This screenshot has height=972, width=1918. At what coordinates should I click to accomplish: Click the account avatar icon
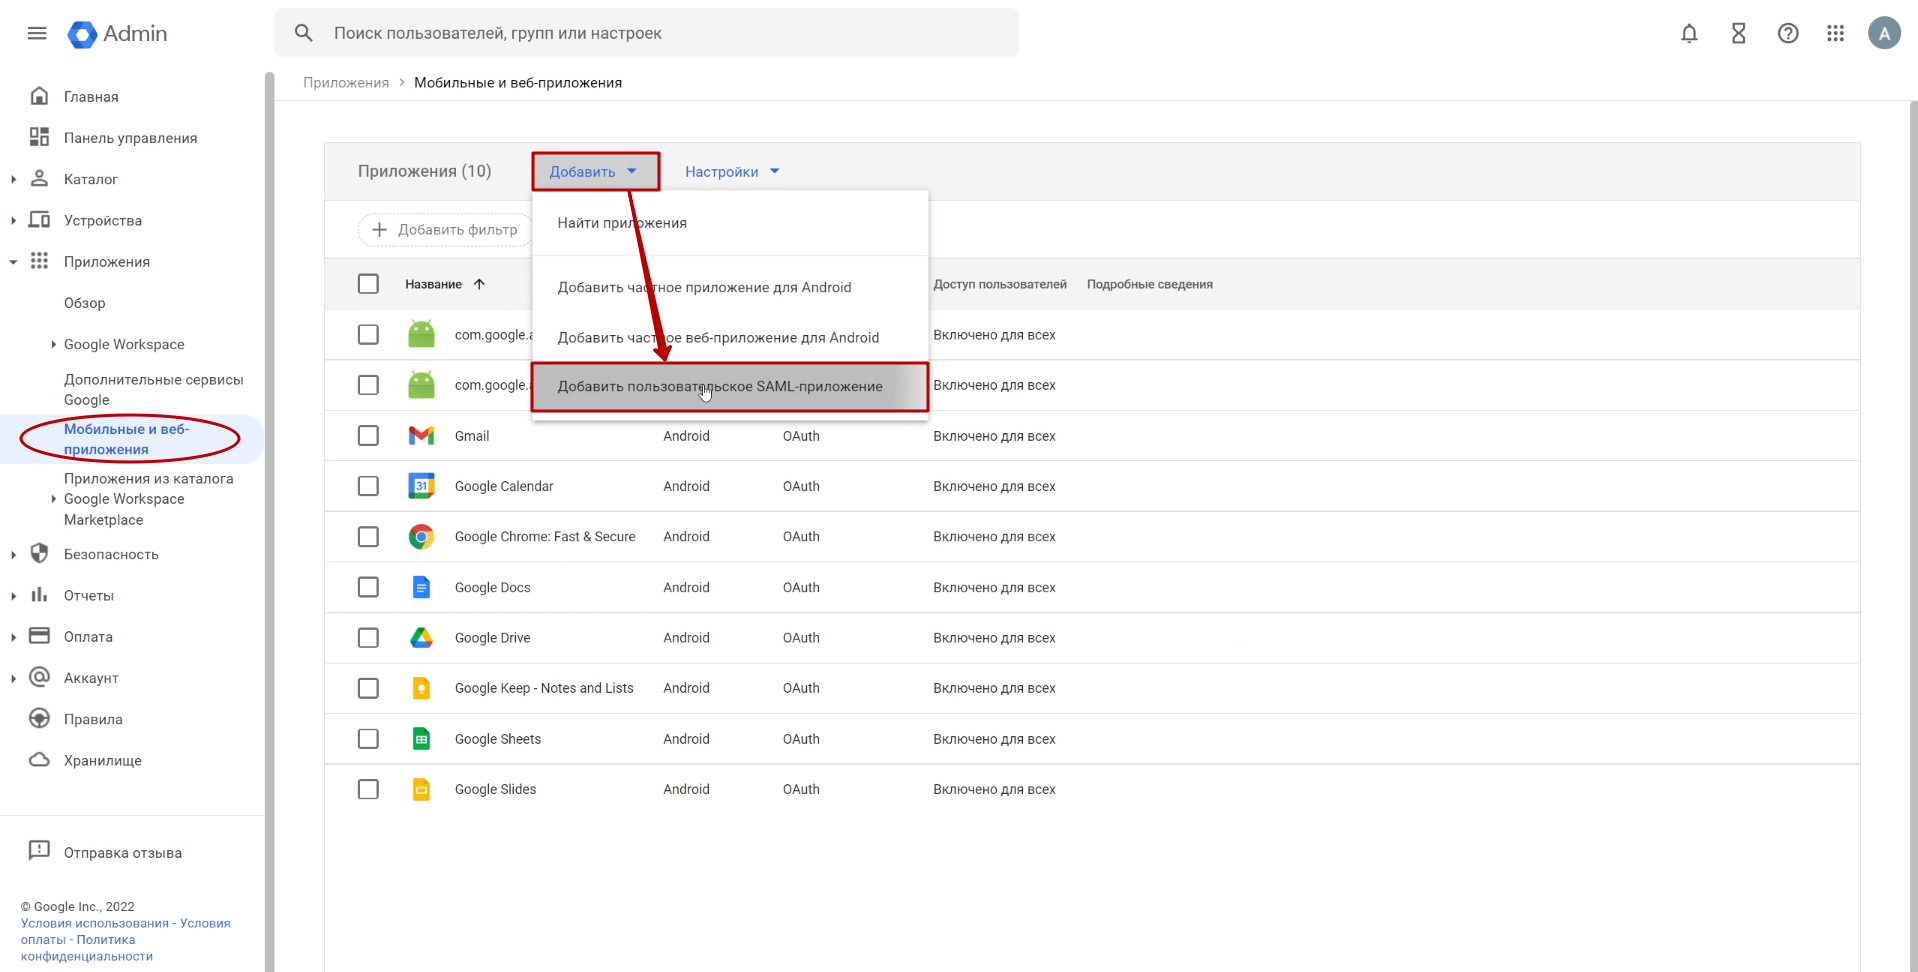click(1884, 34)
